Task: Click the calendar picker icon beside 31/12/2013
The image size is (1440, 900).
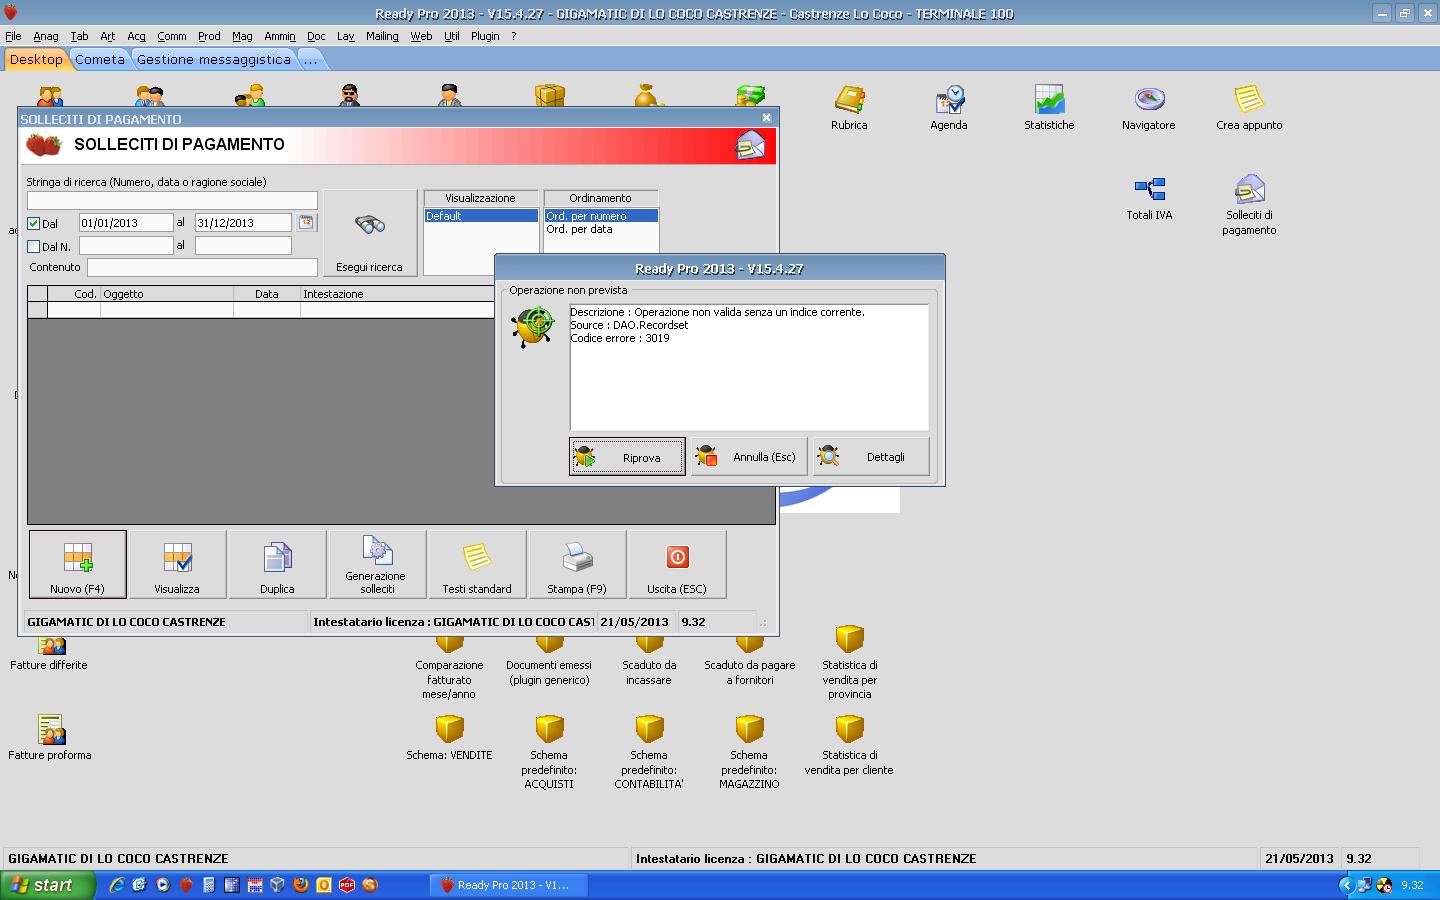Action: point(306,223)
